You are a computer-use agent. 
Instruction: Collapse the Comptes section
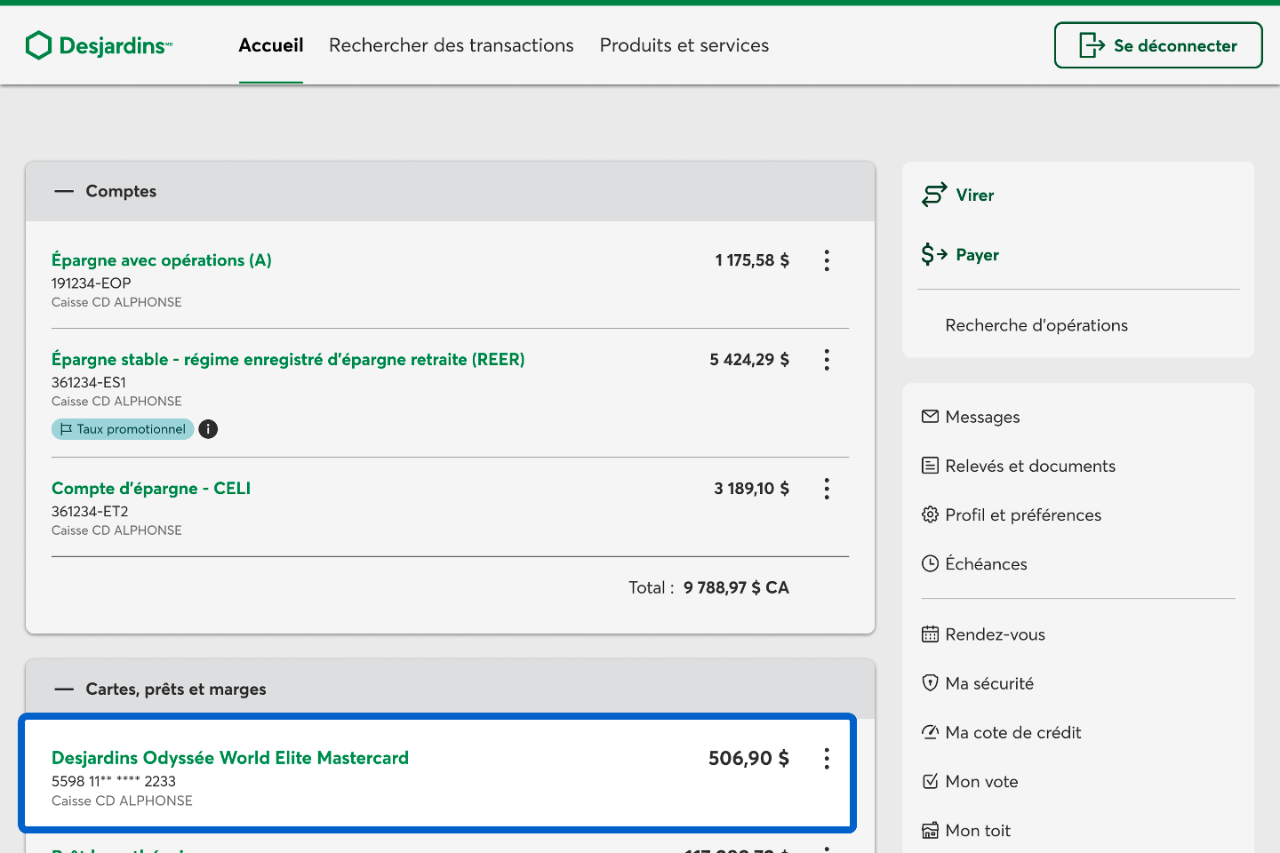pos(64,191)
